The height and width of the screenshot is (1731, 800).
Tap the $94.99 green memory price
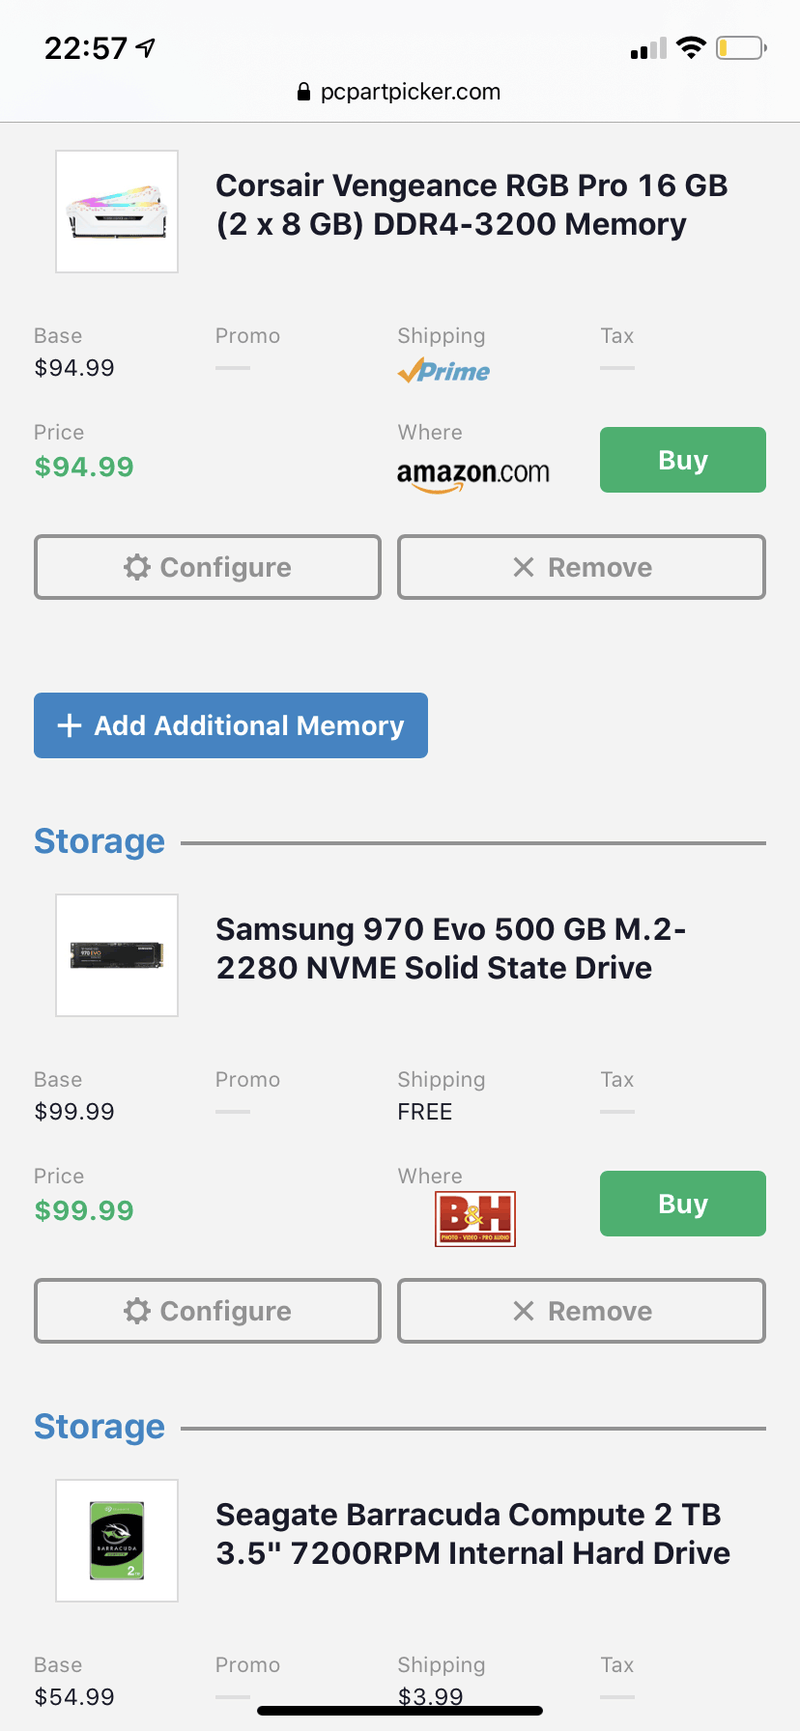pos(84,467)
